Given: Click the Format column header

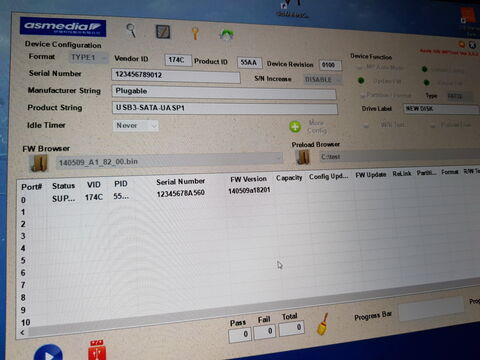Looking at the screenshot, I should pos(450,172).
